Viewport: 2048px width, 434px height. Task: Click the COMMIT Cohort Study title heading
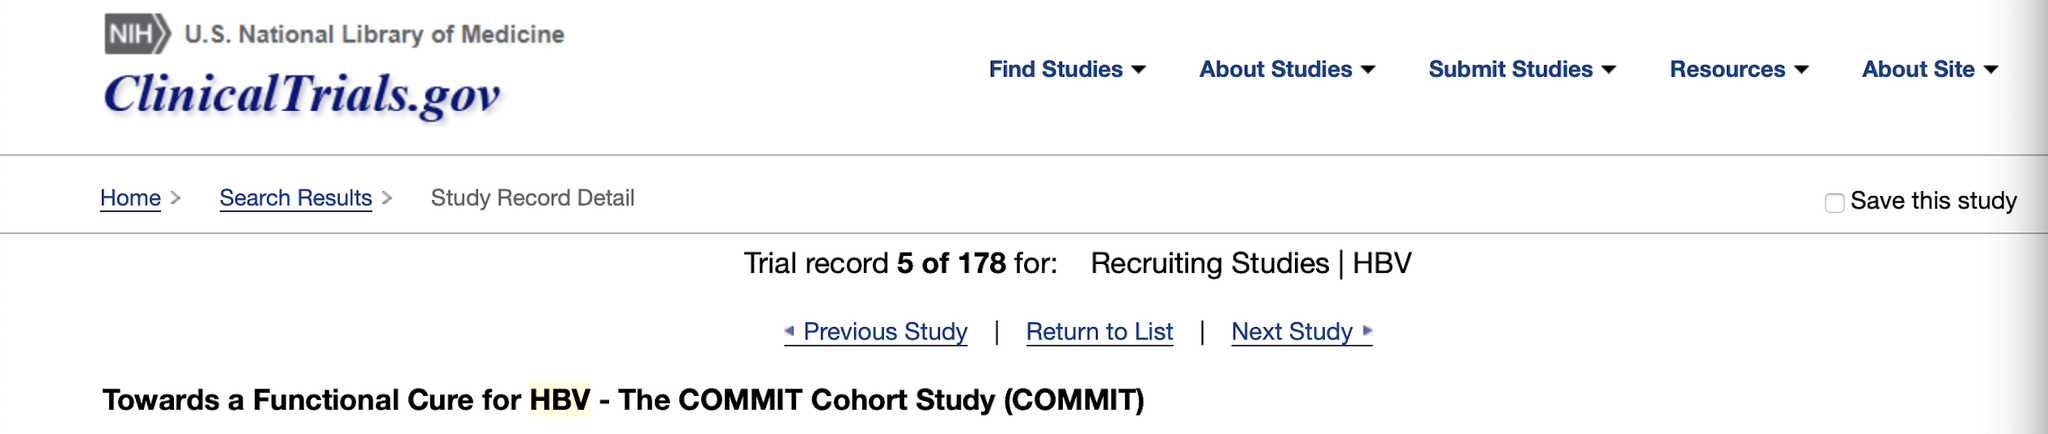[622, 400]
